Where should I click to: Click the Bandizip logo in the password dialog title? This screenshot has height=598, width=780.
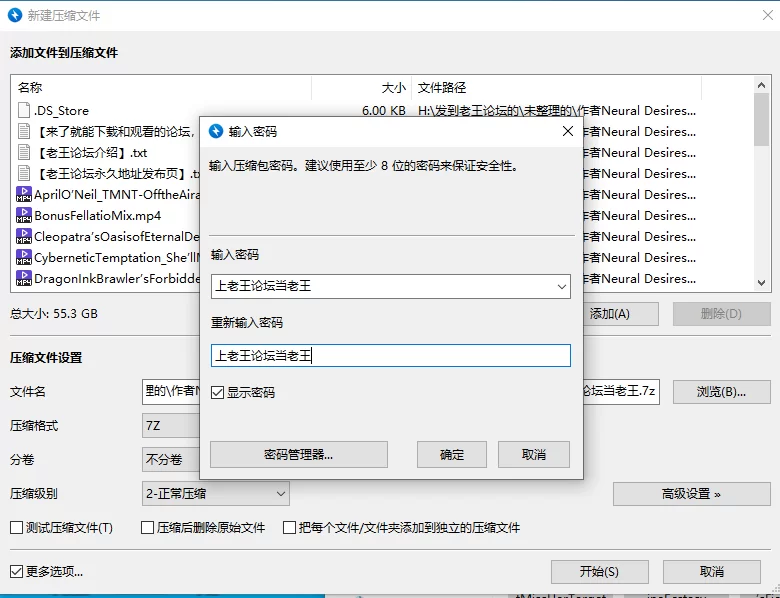[216, 131]
